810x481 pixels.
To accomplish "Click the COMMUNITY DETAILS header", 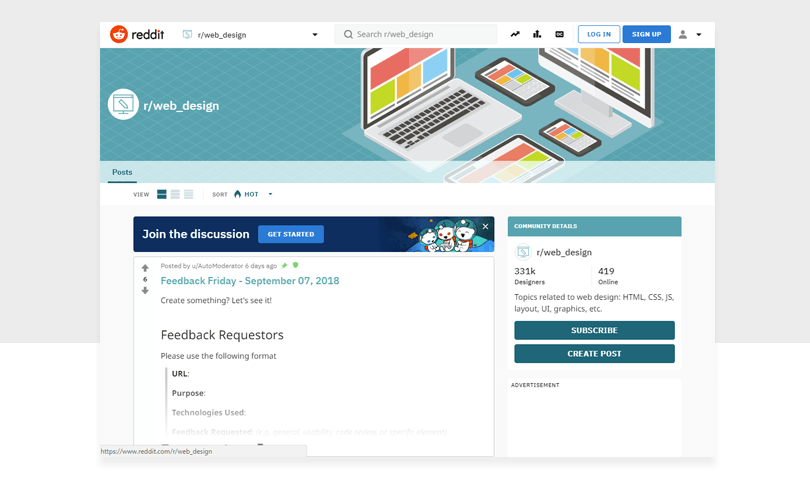I will [x=594, y=226].
